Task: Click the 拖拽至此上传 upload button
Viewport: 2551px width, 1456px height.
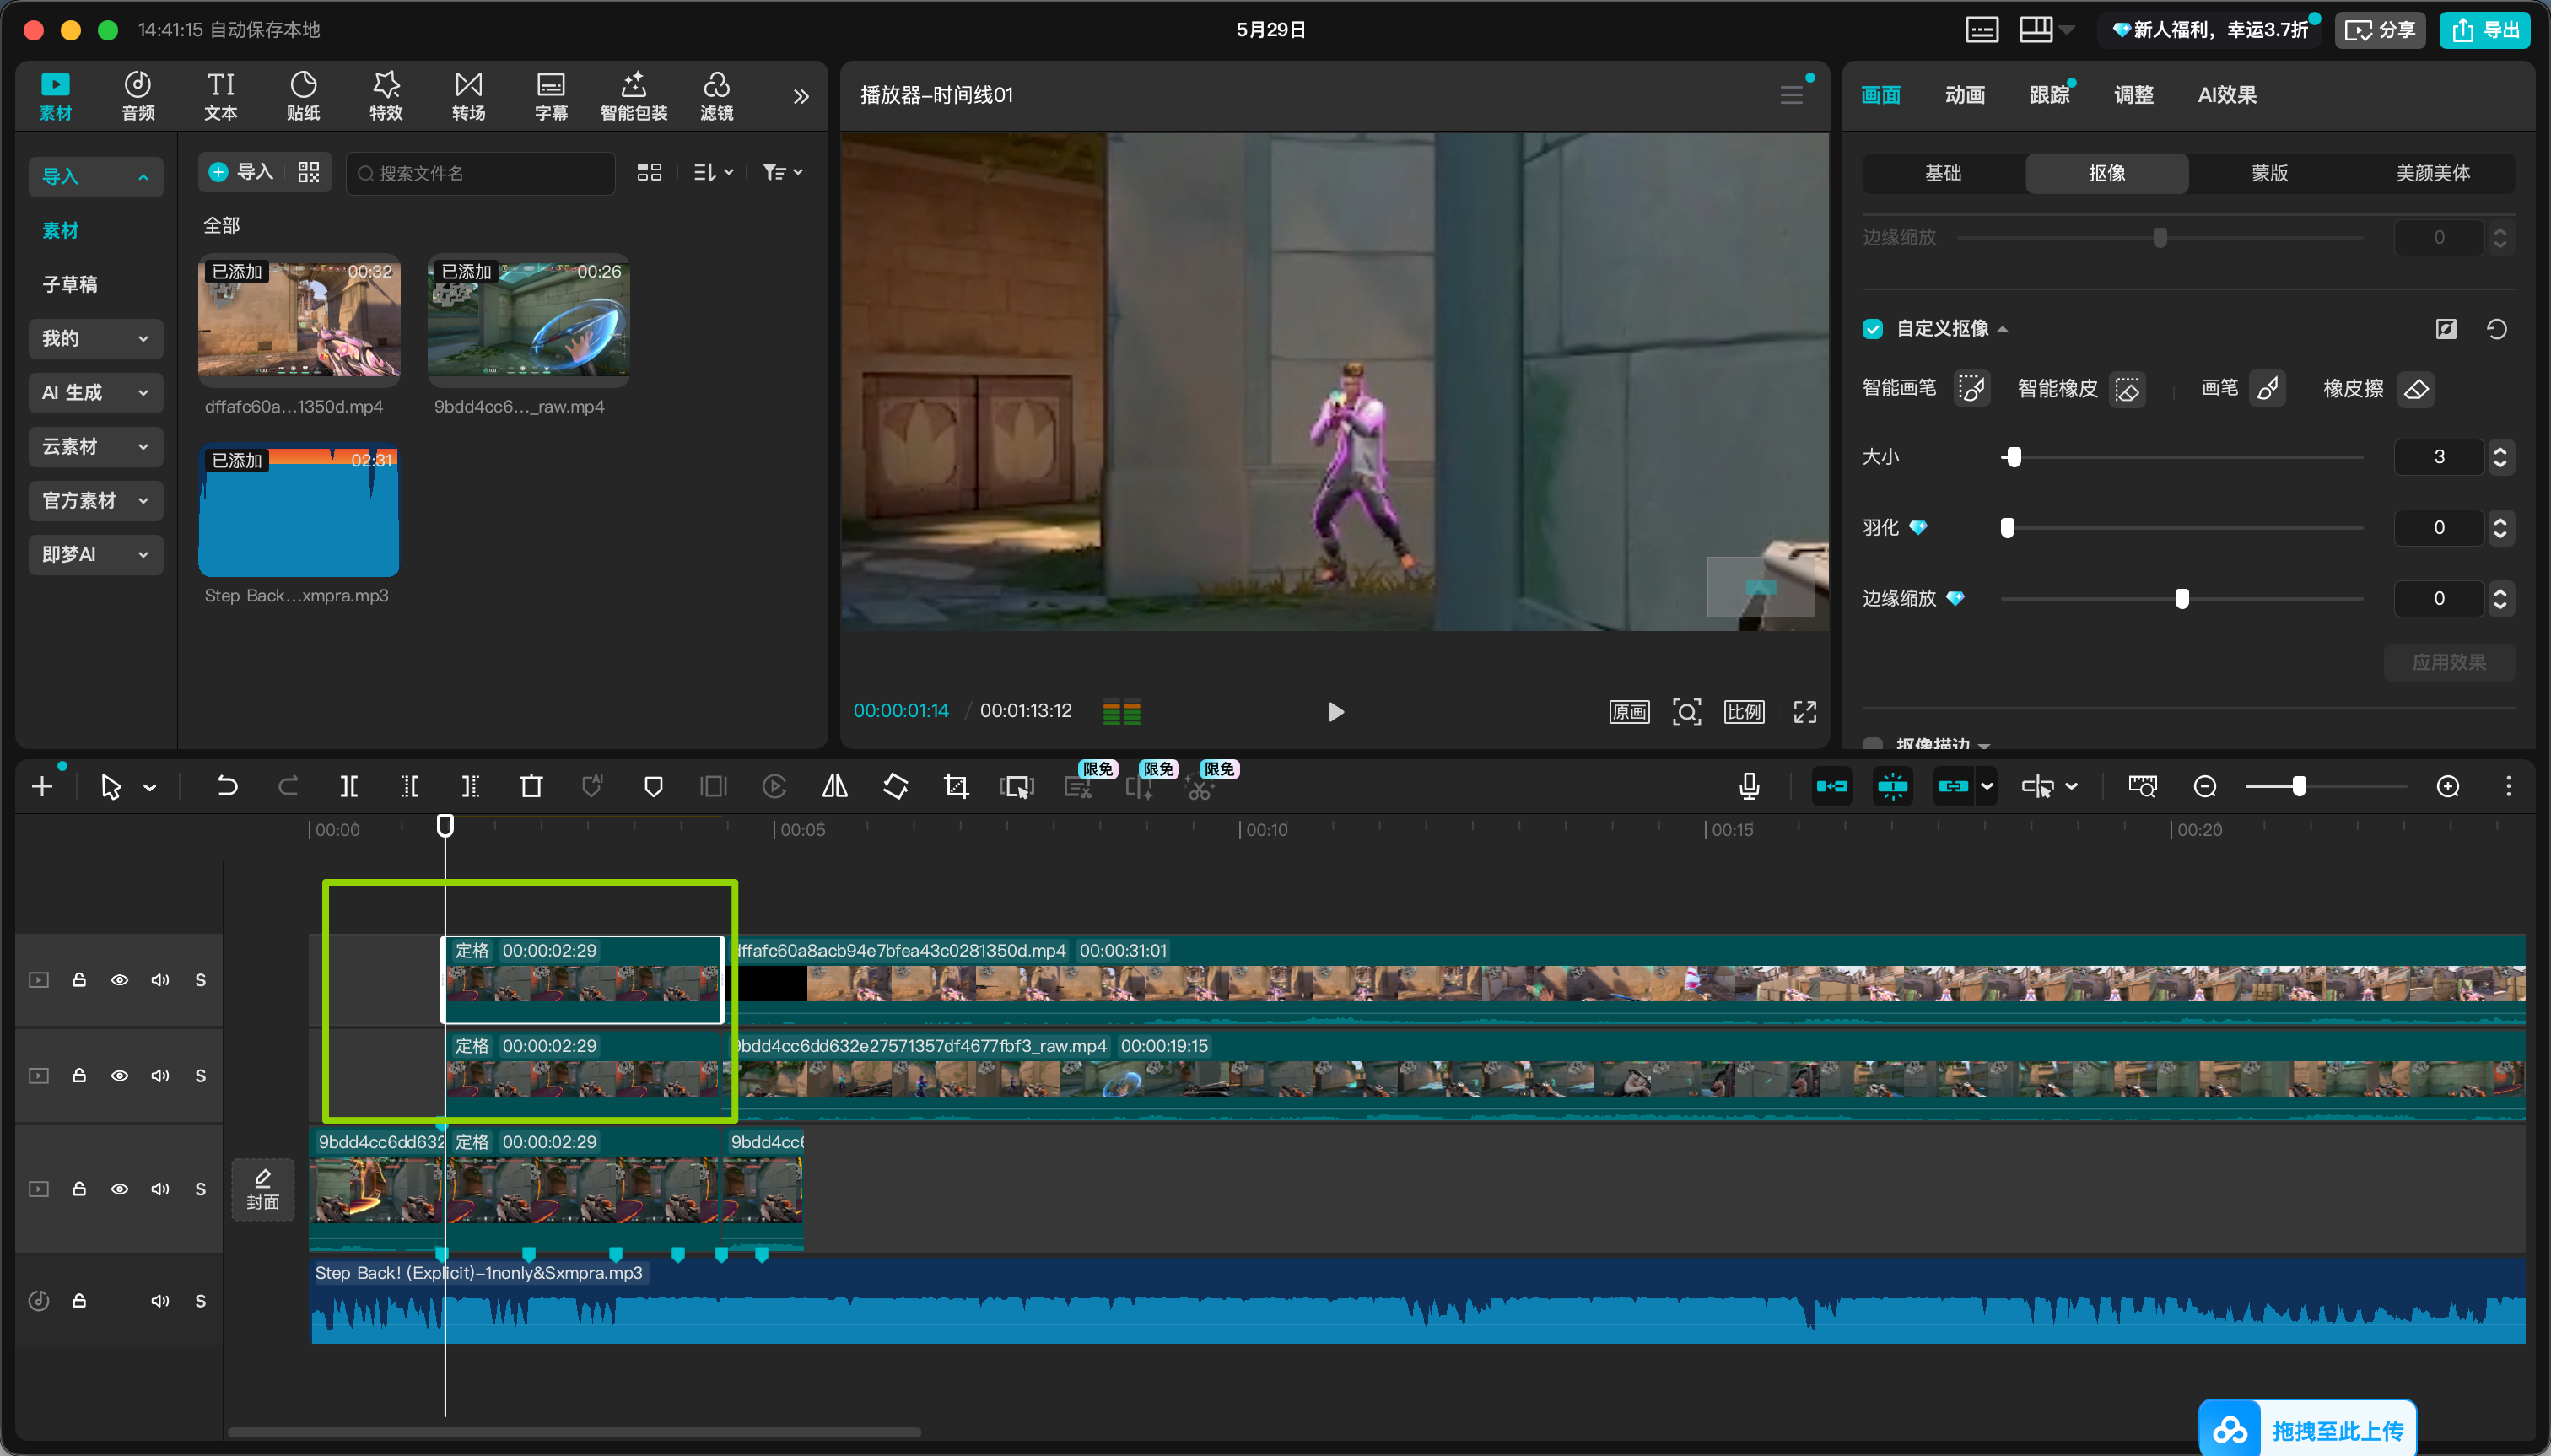Action: pyautogui.click(x=2307, y=1430)
